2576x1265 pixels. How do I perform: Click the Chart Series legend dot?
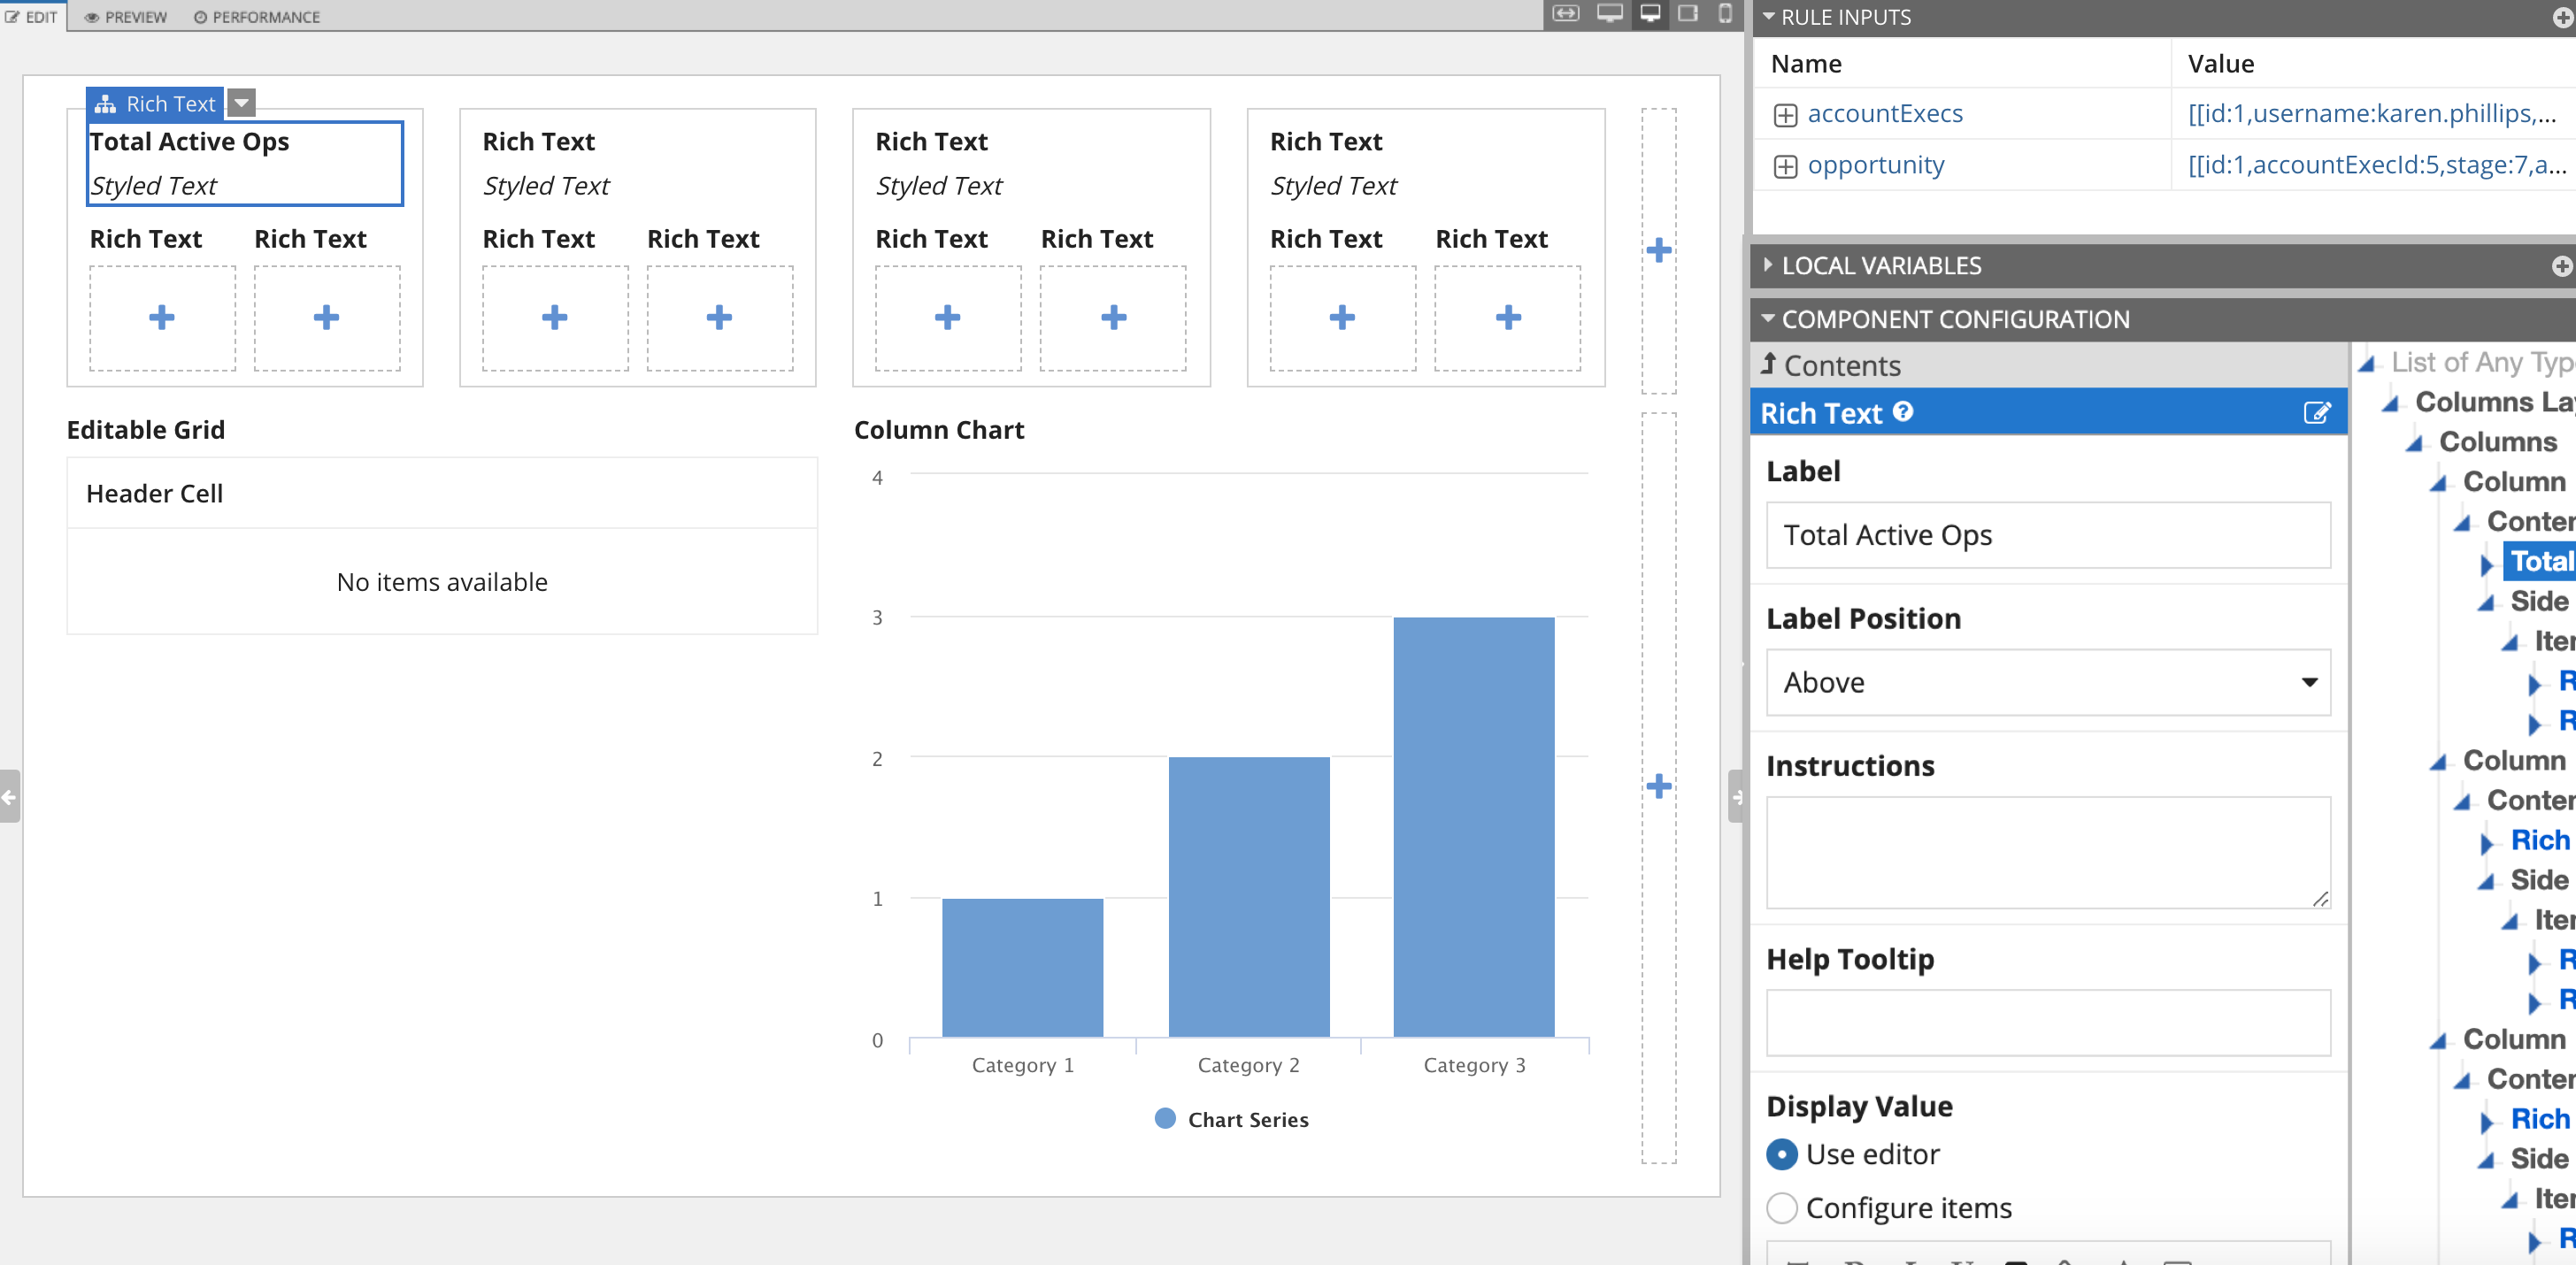point(1165,1119)
